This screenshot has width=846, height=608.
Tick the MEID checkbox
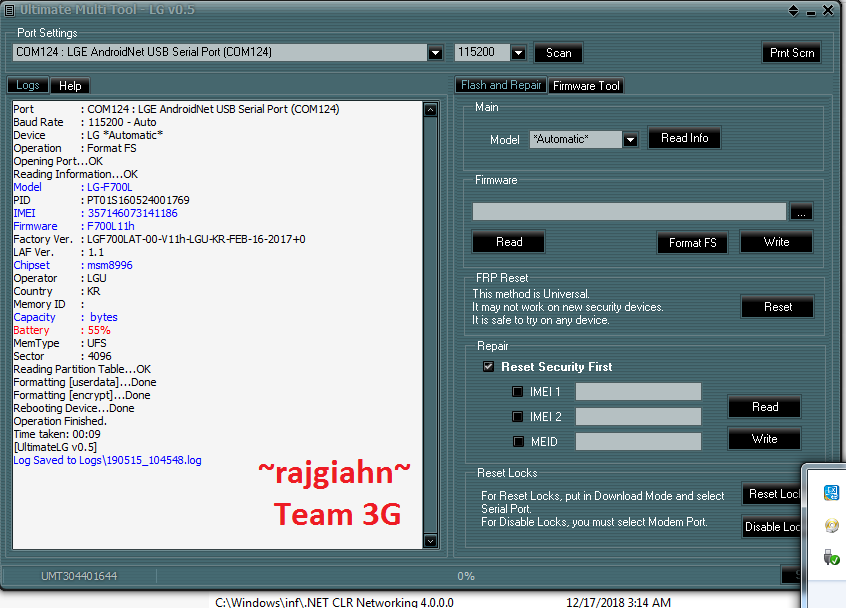518,441
